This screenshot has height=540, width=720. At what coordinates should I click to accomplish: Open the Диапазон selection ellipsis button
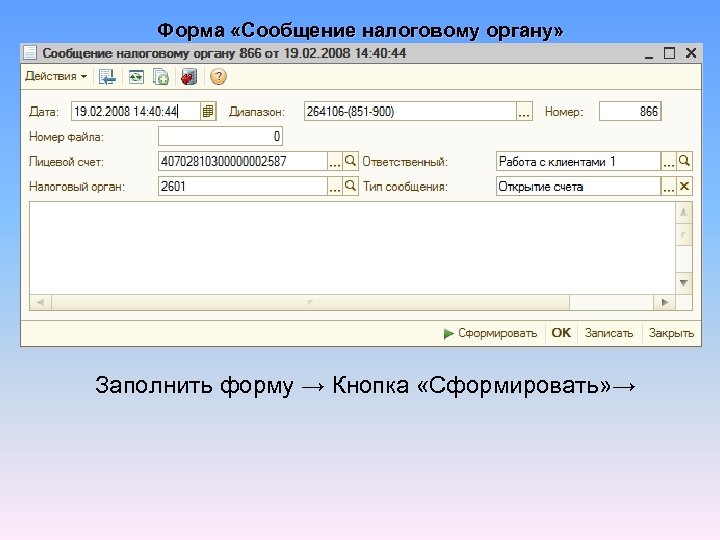pos(524,112)
